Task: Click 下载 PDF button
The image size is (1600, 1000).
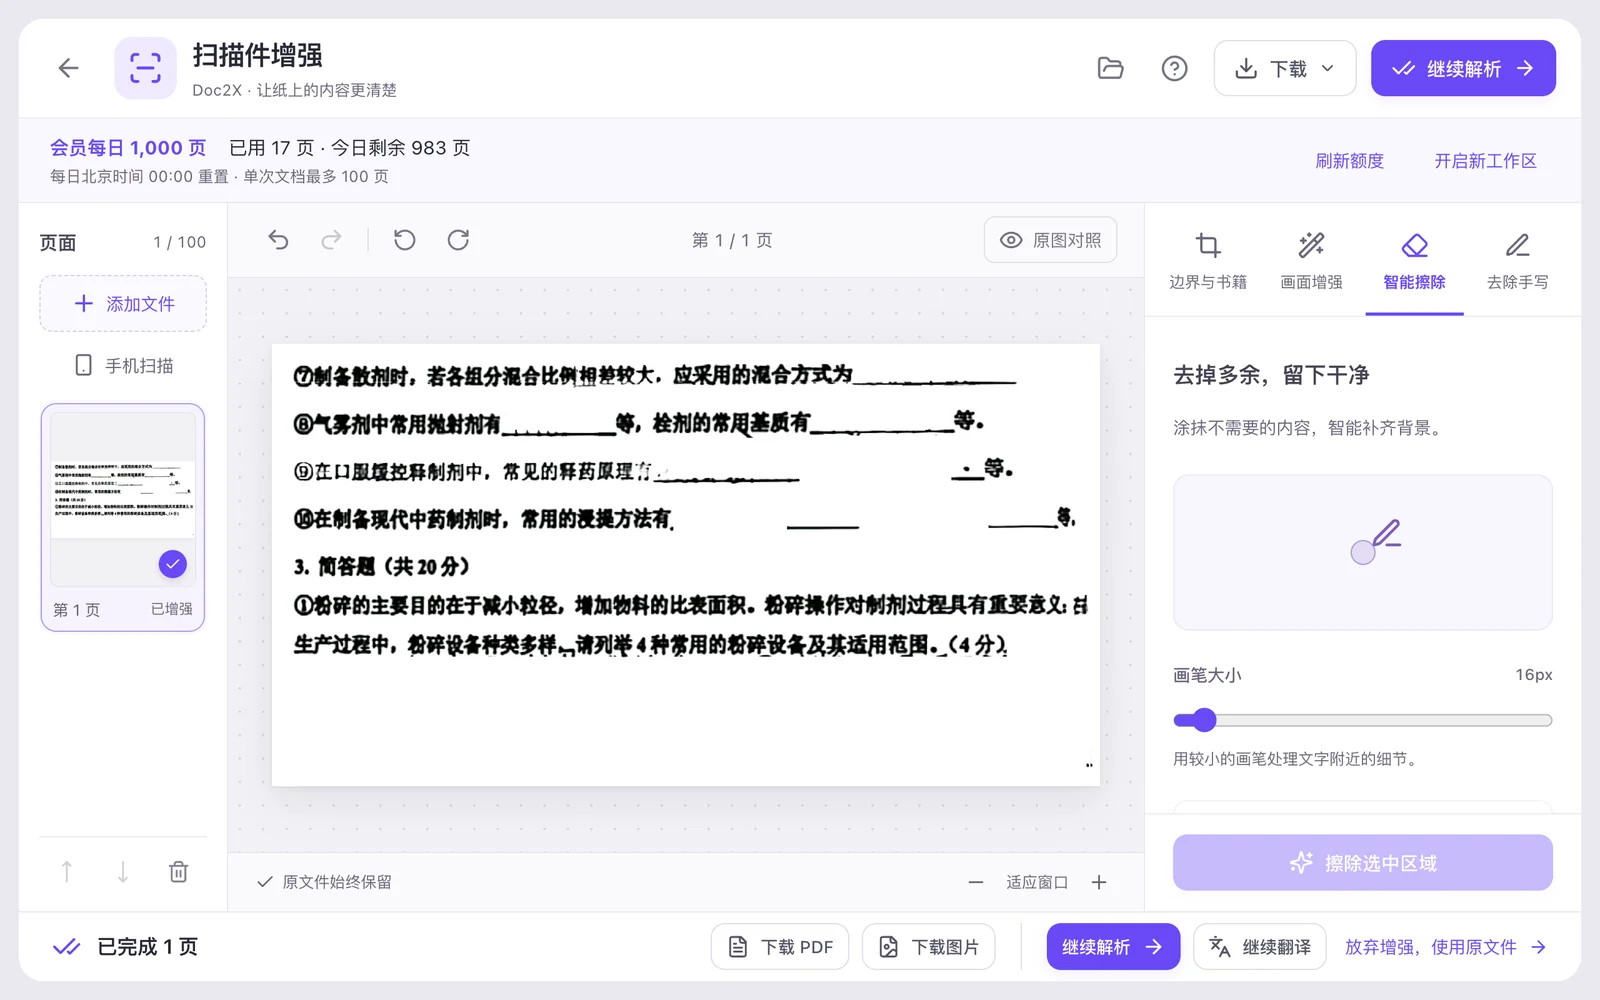Action: pos(780,947)
